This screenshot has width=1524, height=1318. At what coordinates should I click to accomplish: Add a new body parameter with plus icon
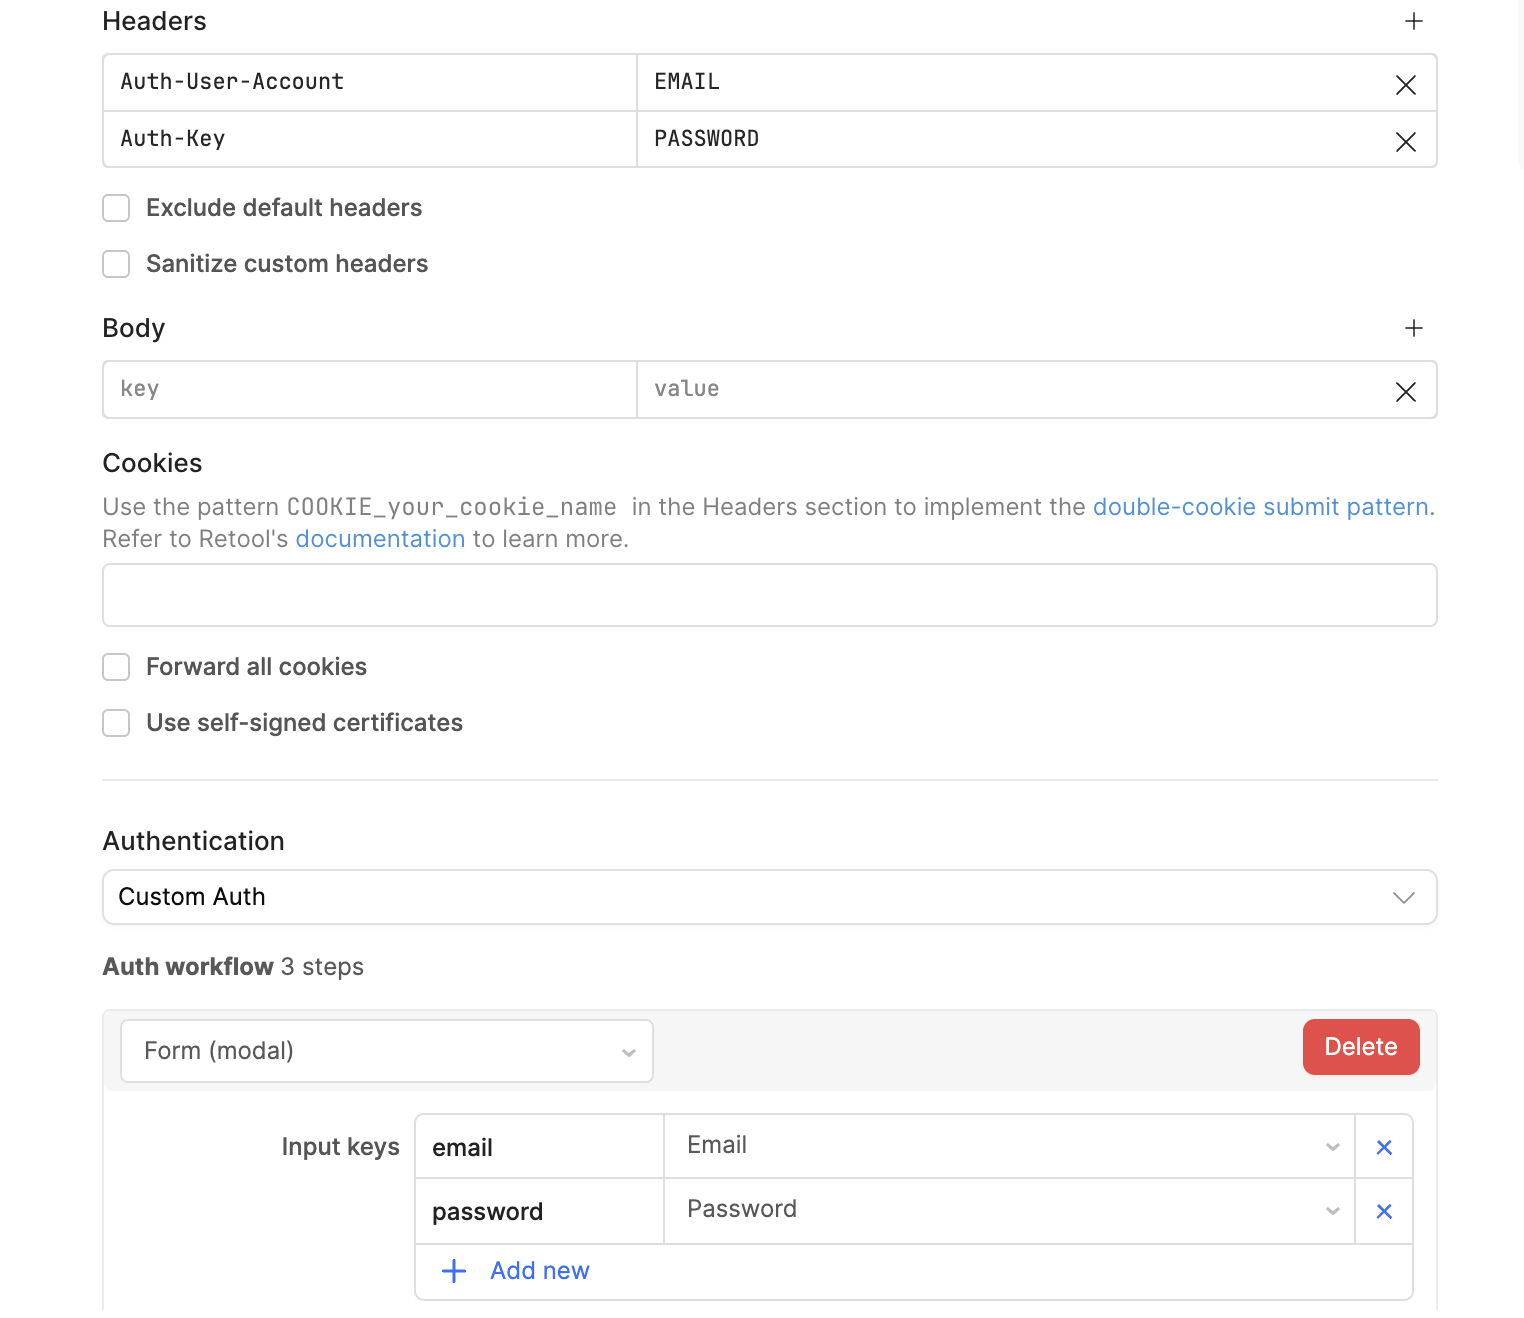tap(1413, 328)
